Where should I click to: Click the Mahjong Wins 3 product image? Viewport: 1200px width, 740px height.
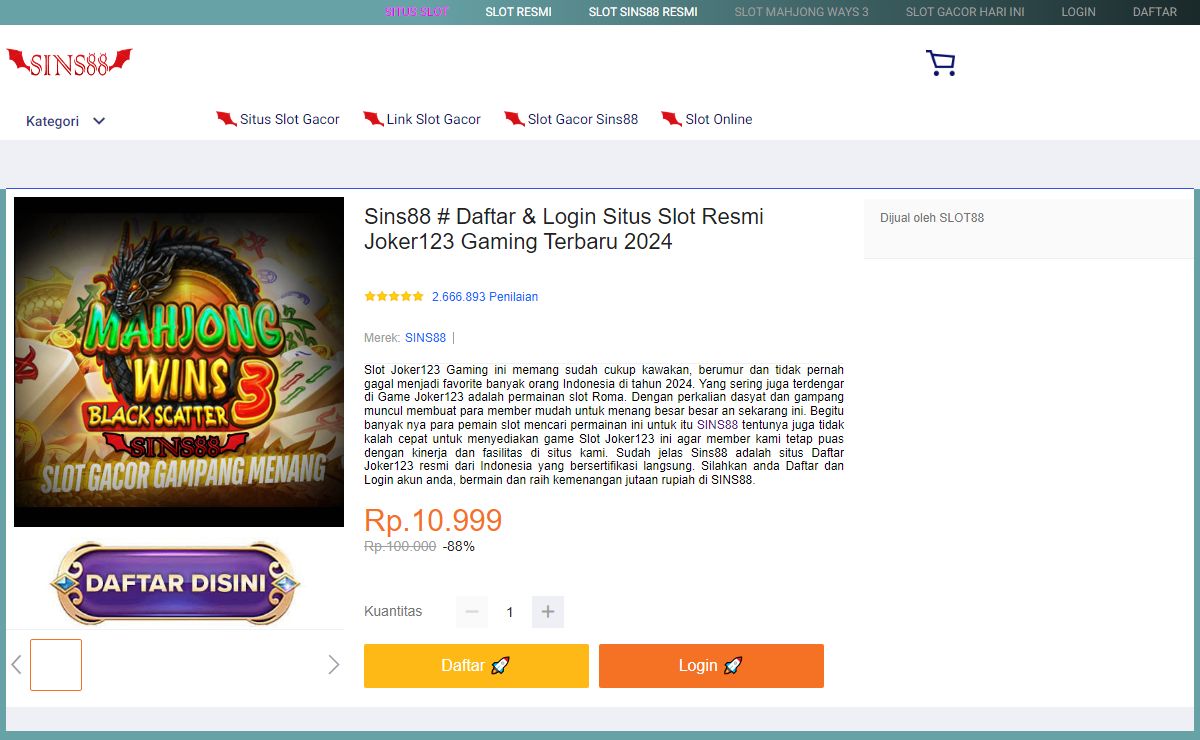(x=179, y=361)
